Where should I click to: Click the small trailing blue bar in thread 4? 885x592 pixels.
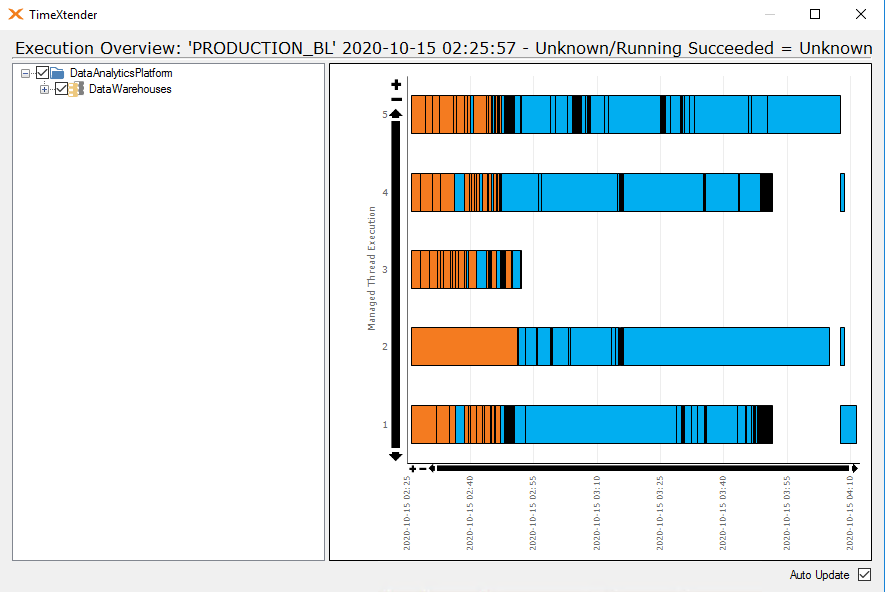[843, 192]
